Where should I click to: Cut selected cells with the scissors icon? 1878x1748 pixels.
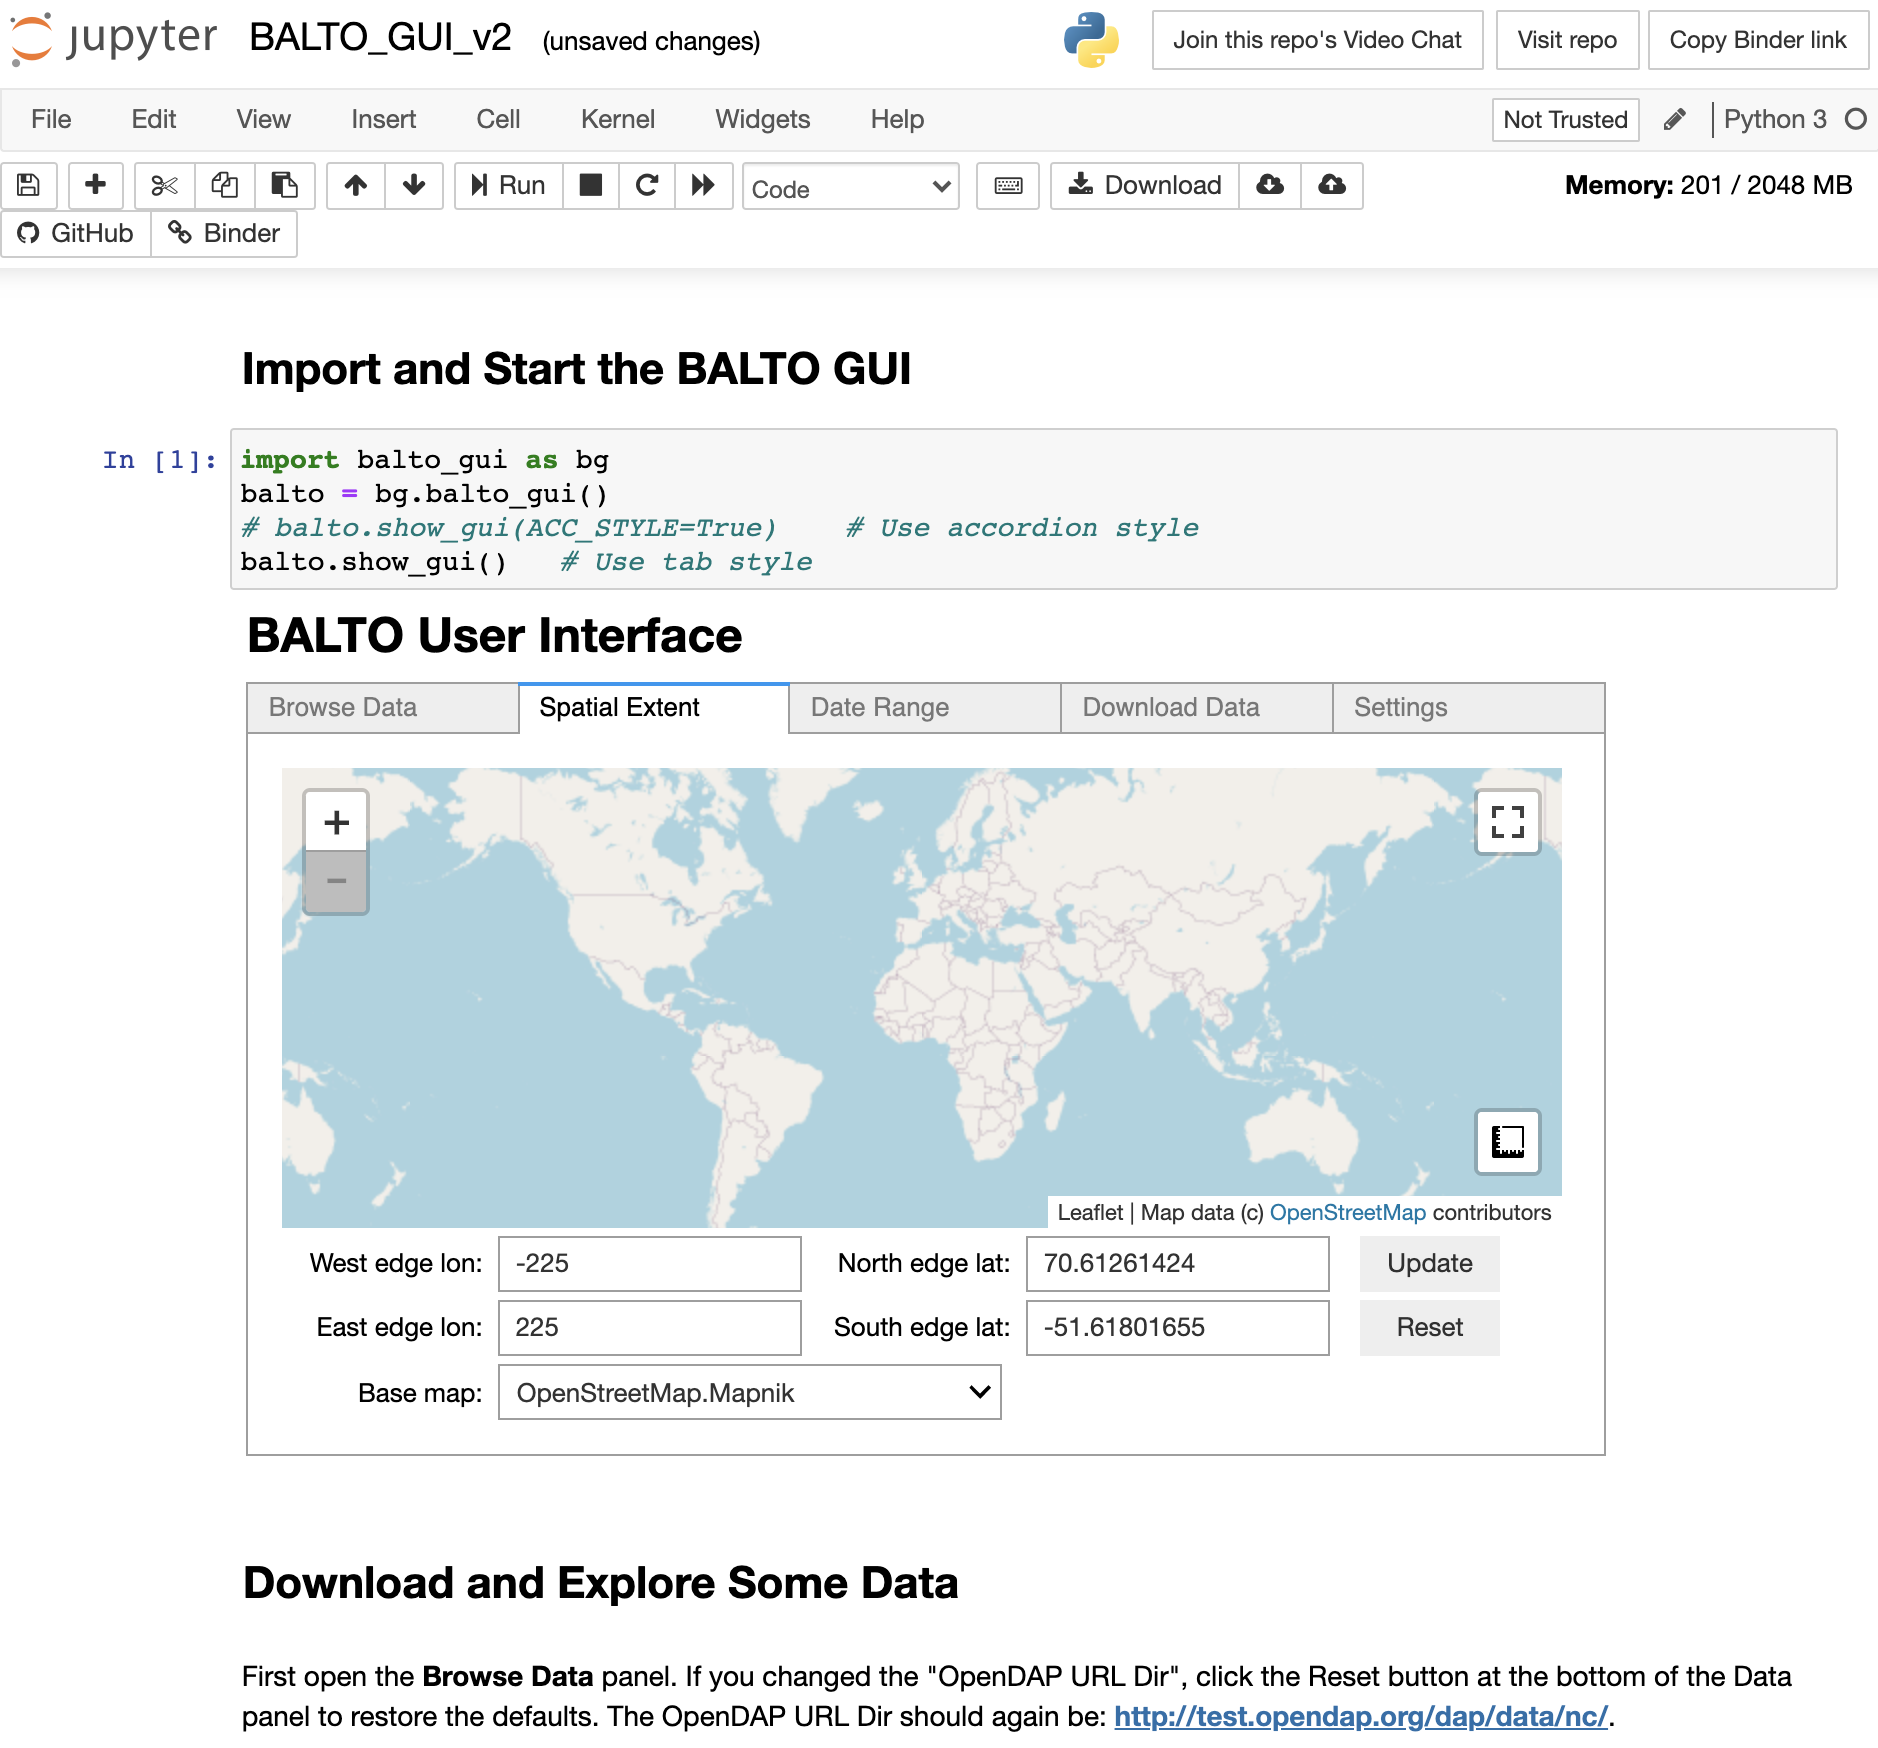(165, 186)
